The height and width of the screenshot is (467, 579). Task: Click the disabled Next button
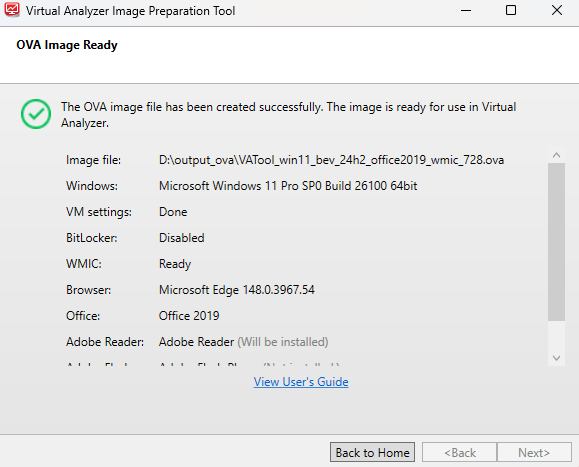click(x=534, y=452)
